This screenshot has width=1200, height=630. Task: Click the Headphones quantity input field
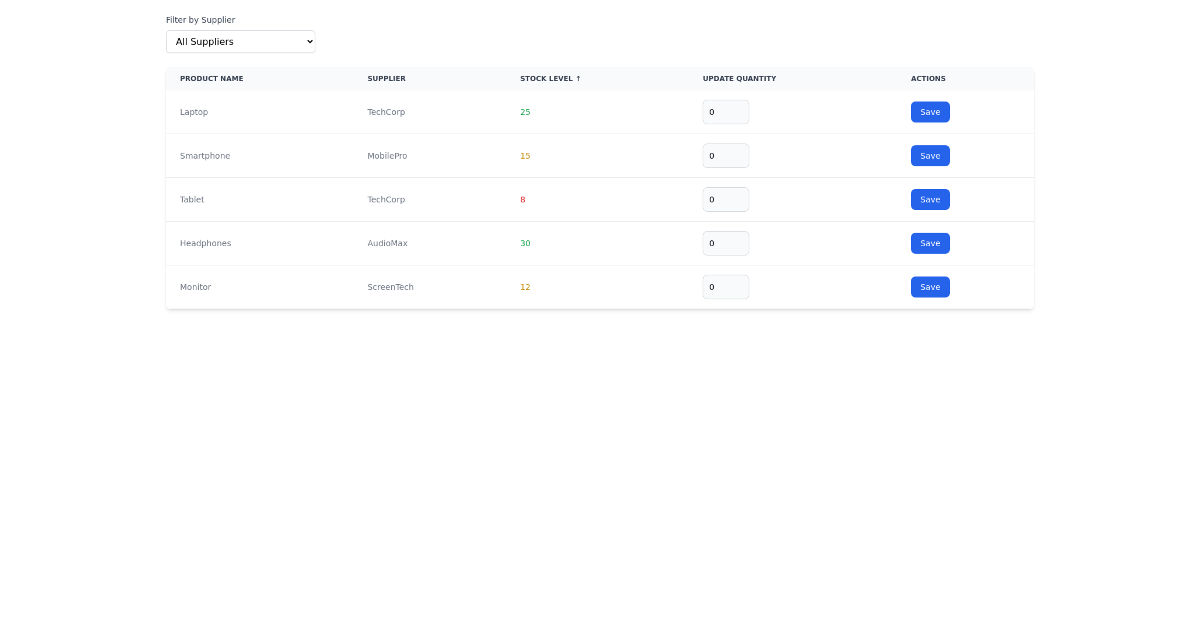pyautogui.click(x=726, y=243)
